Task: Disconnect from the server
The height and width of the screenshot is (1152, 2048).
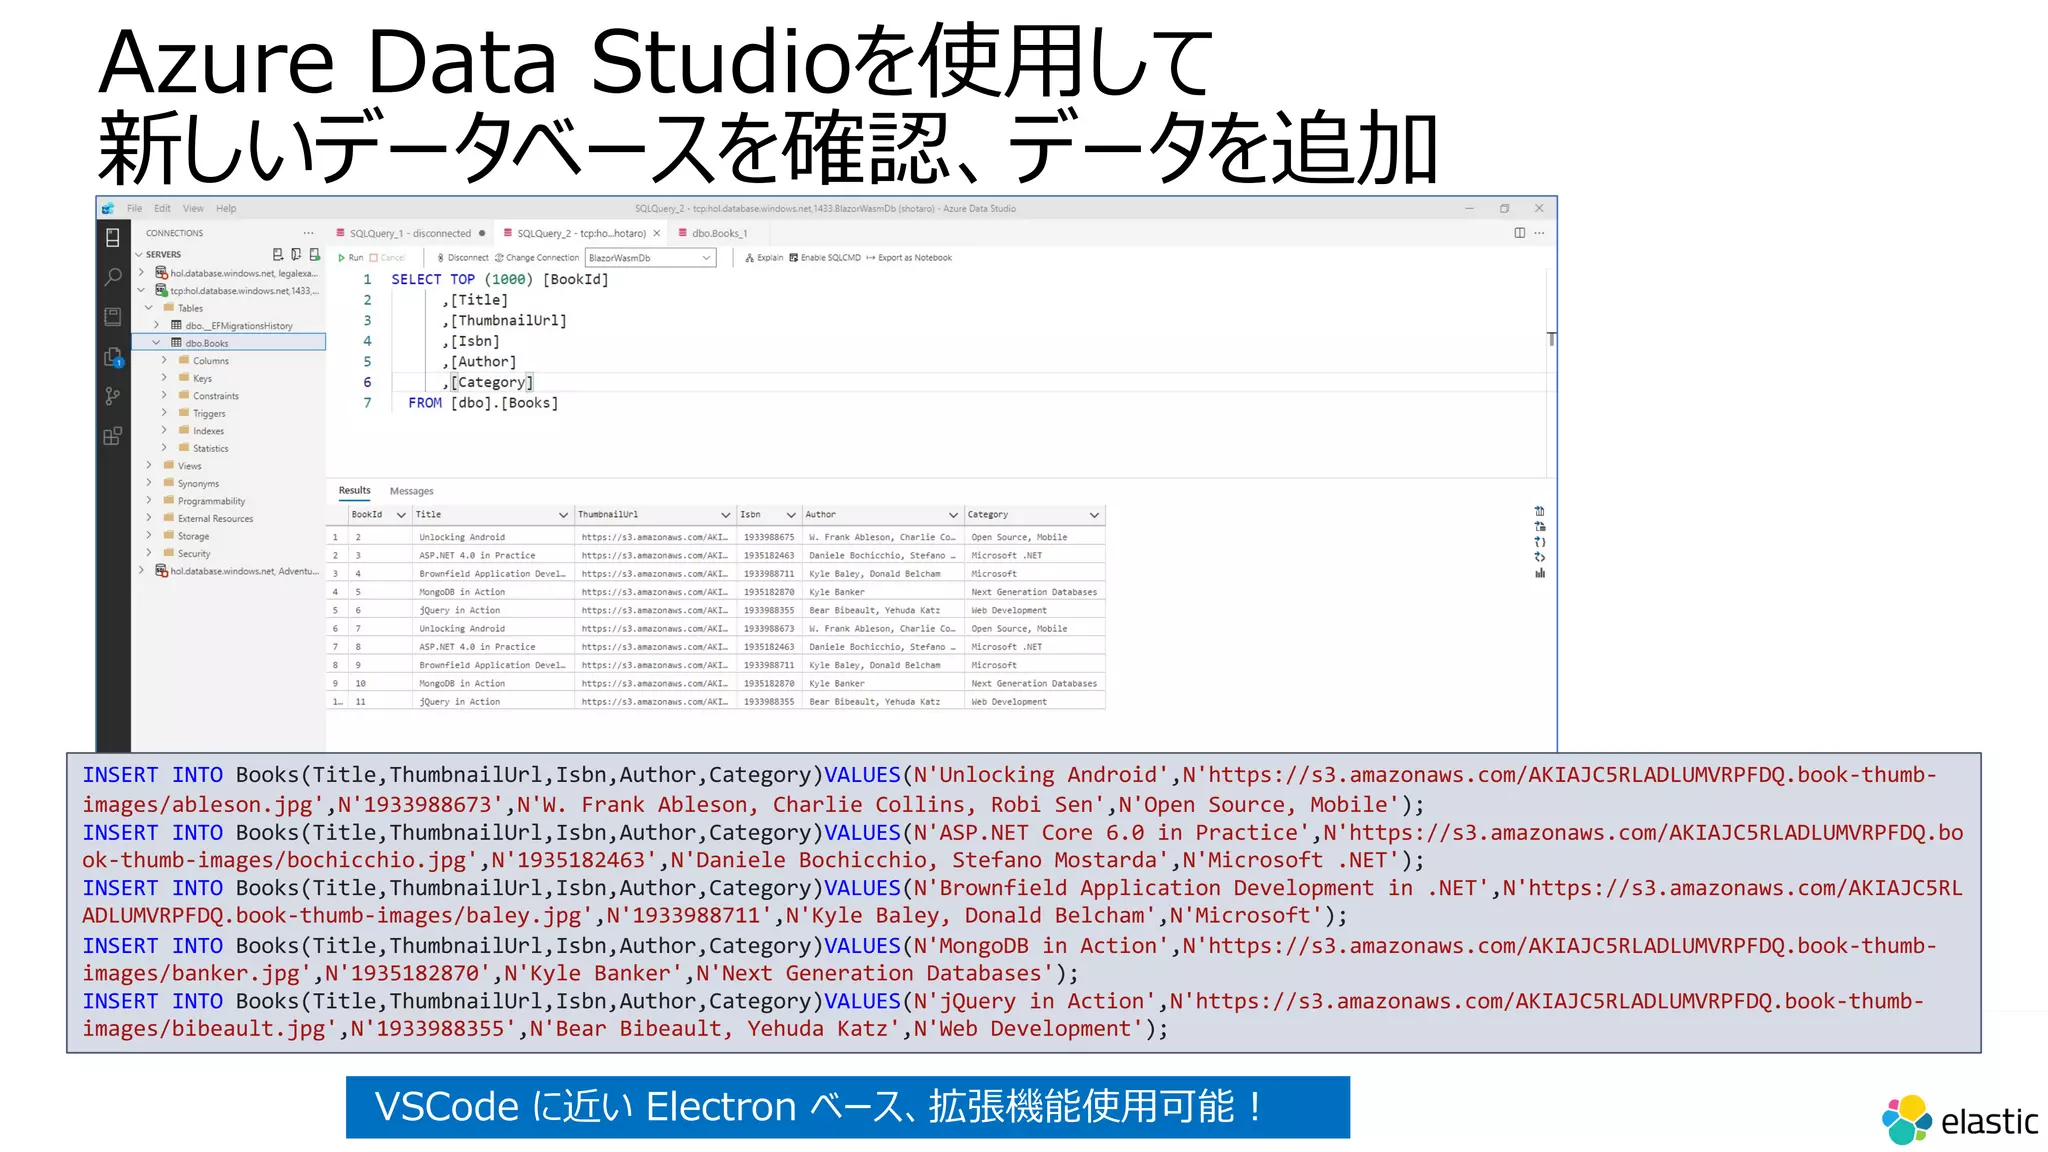Action: tap(462, 258)
